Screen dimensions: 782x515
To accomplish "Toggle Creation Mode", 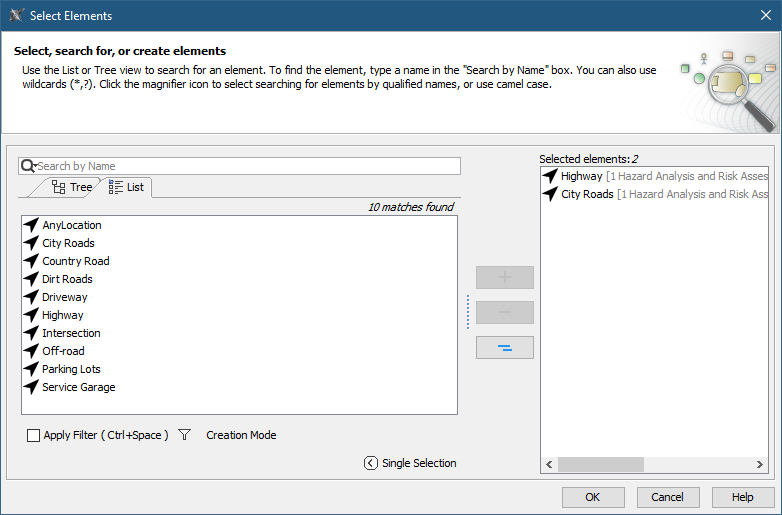I will click(241, 435).
